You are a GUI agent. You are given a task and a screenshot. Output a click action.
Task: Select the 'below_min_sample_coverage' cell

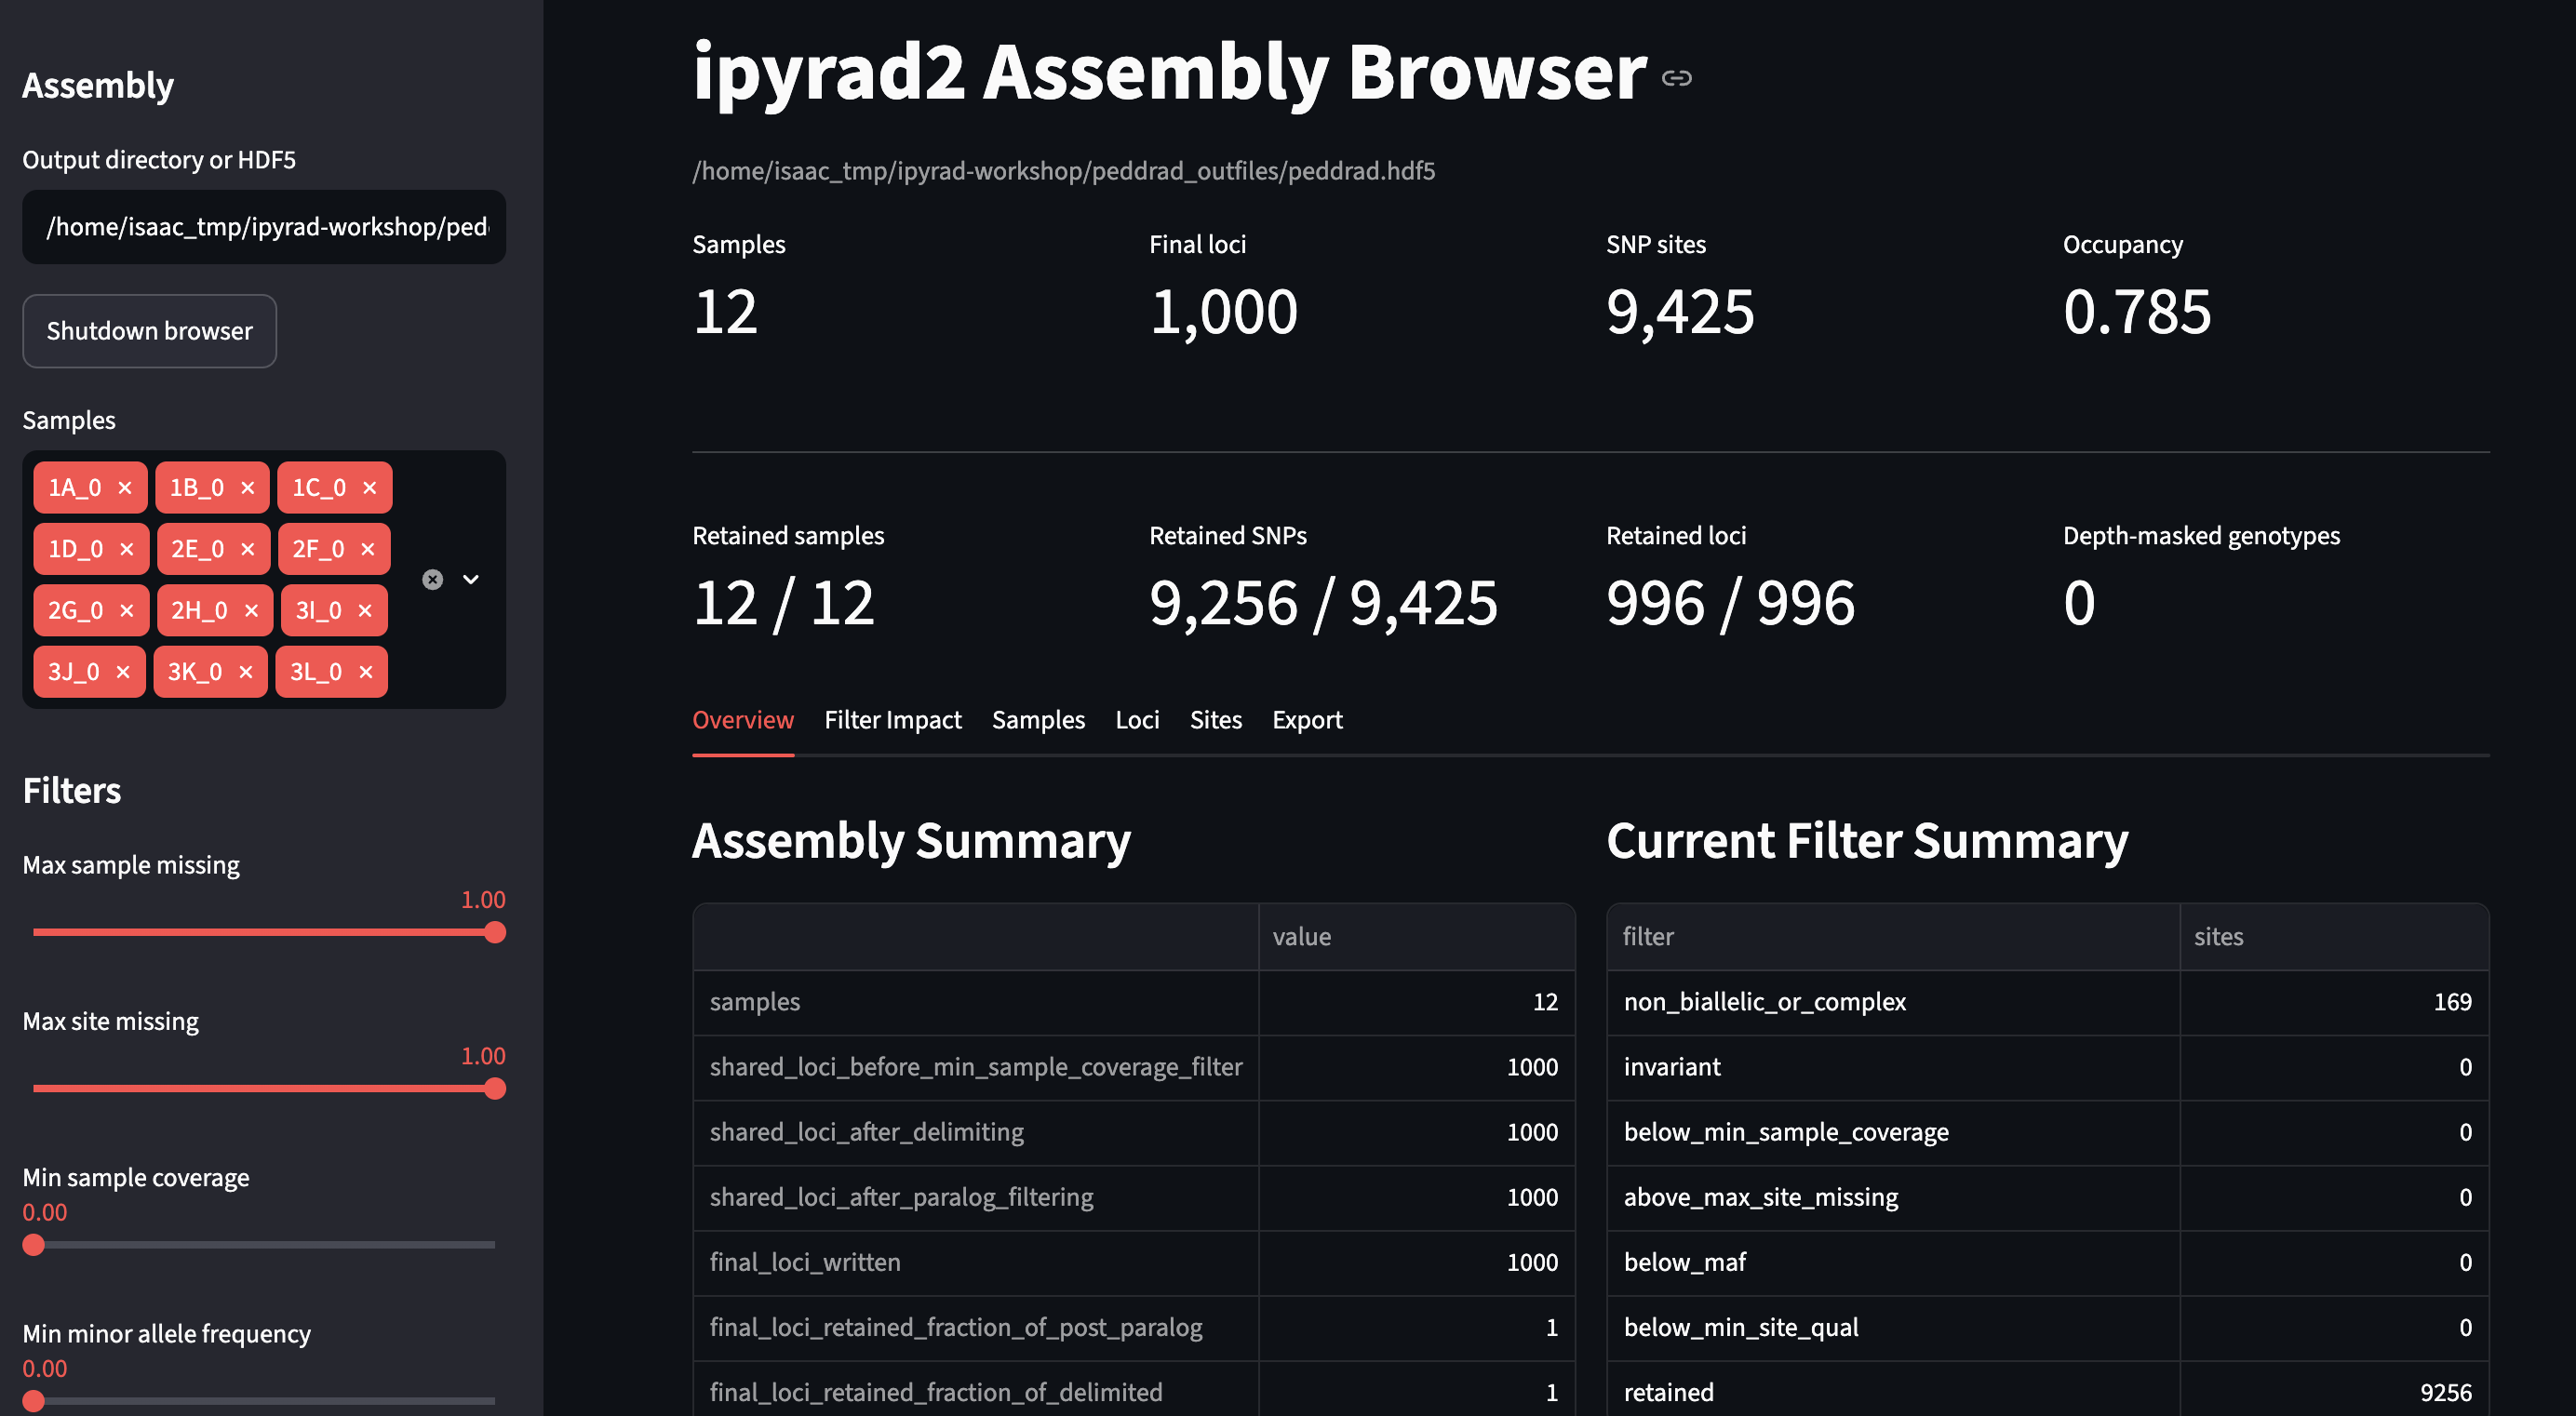(x=1893, y=1132)
